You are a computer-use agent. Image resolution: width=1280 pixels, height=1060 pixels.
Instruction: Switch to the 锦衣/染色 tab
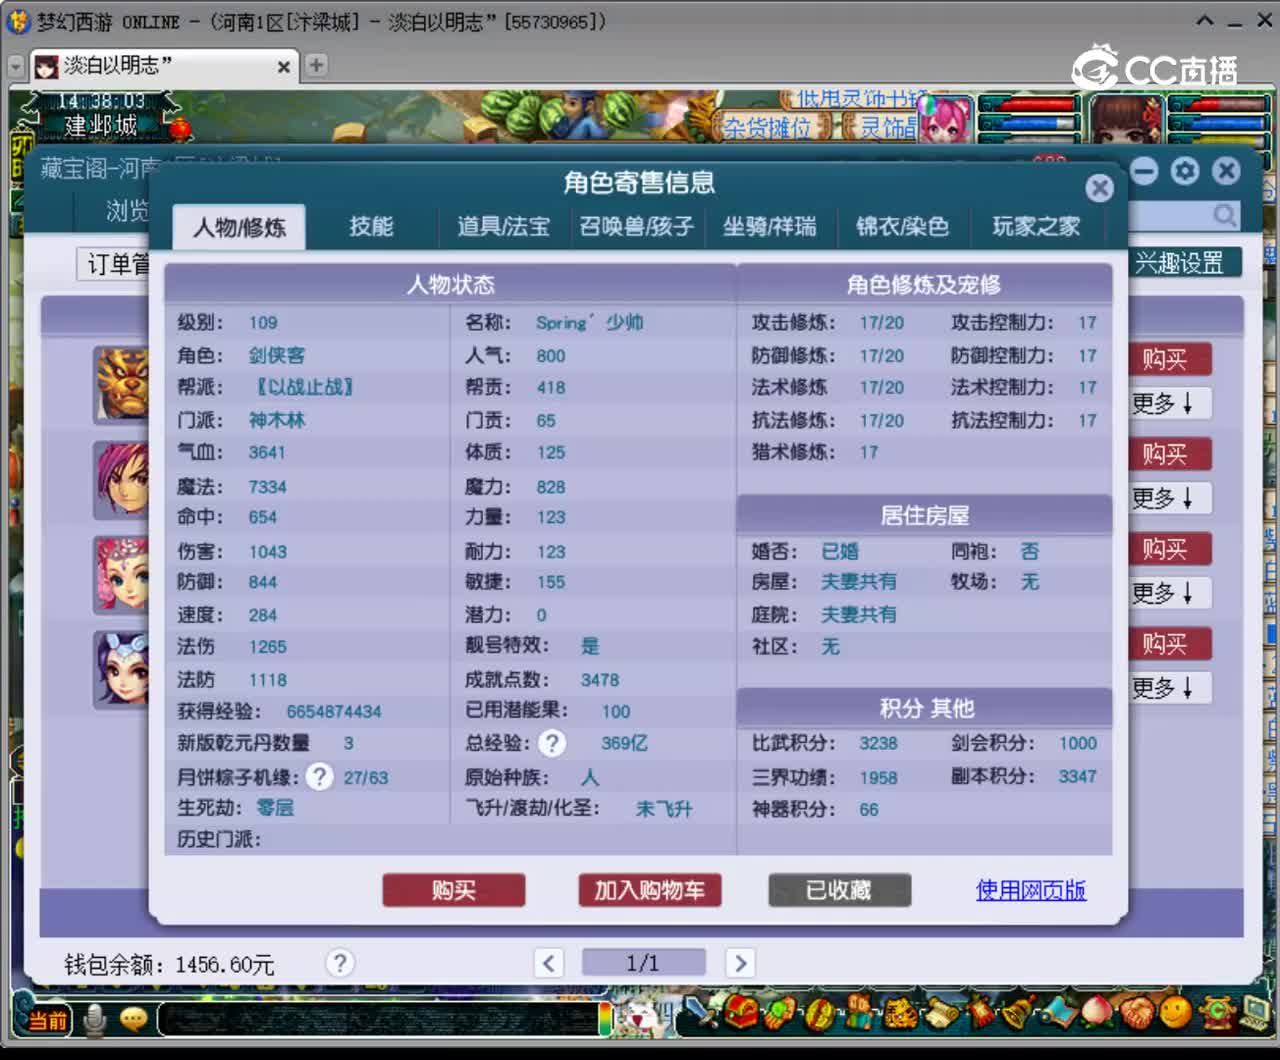coord(902,227)
